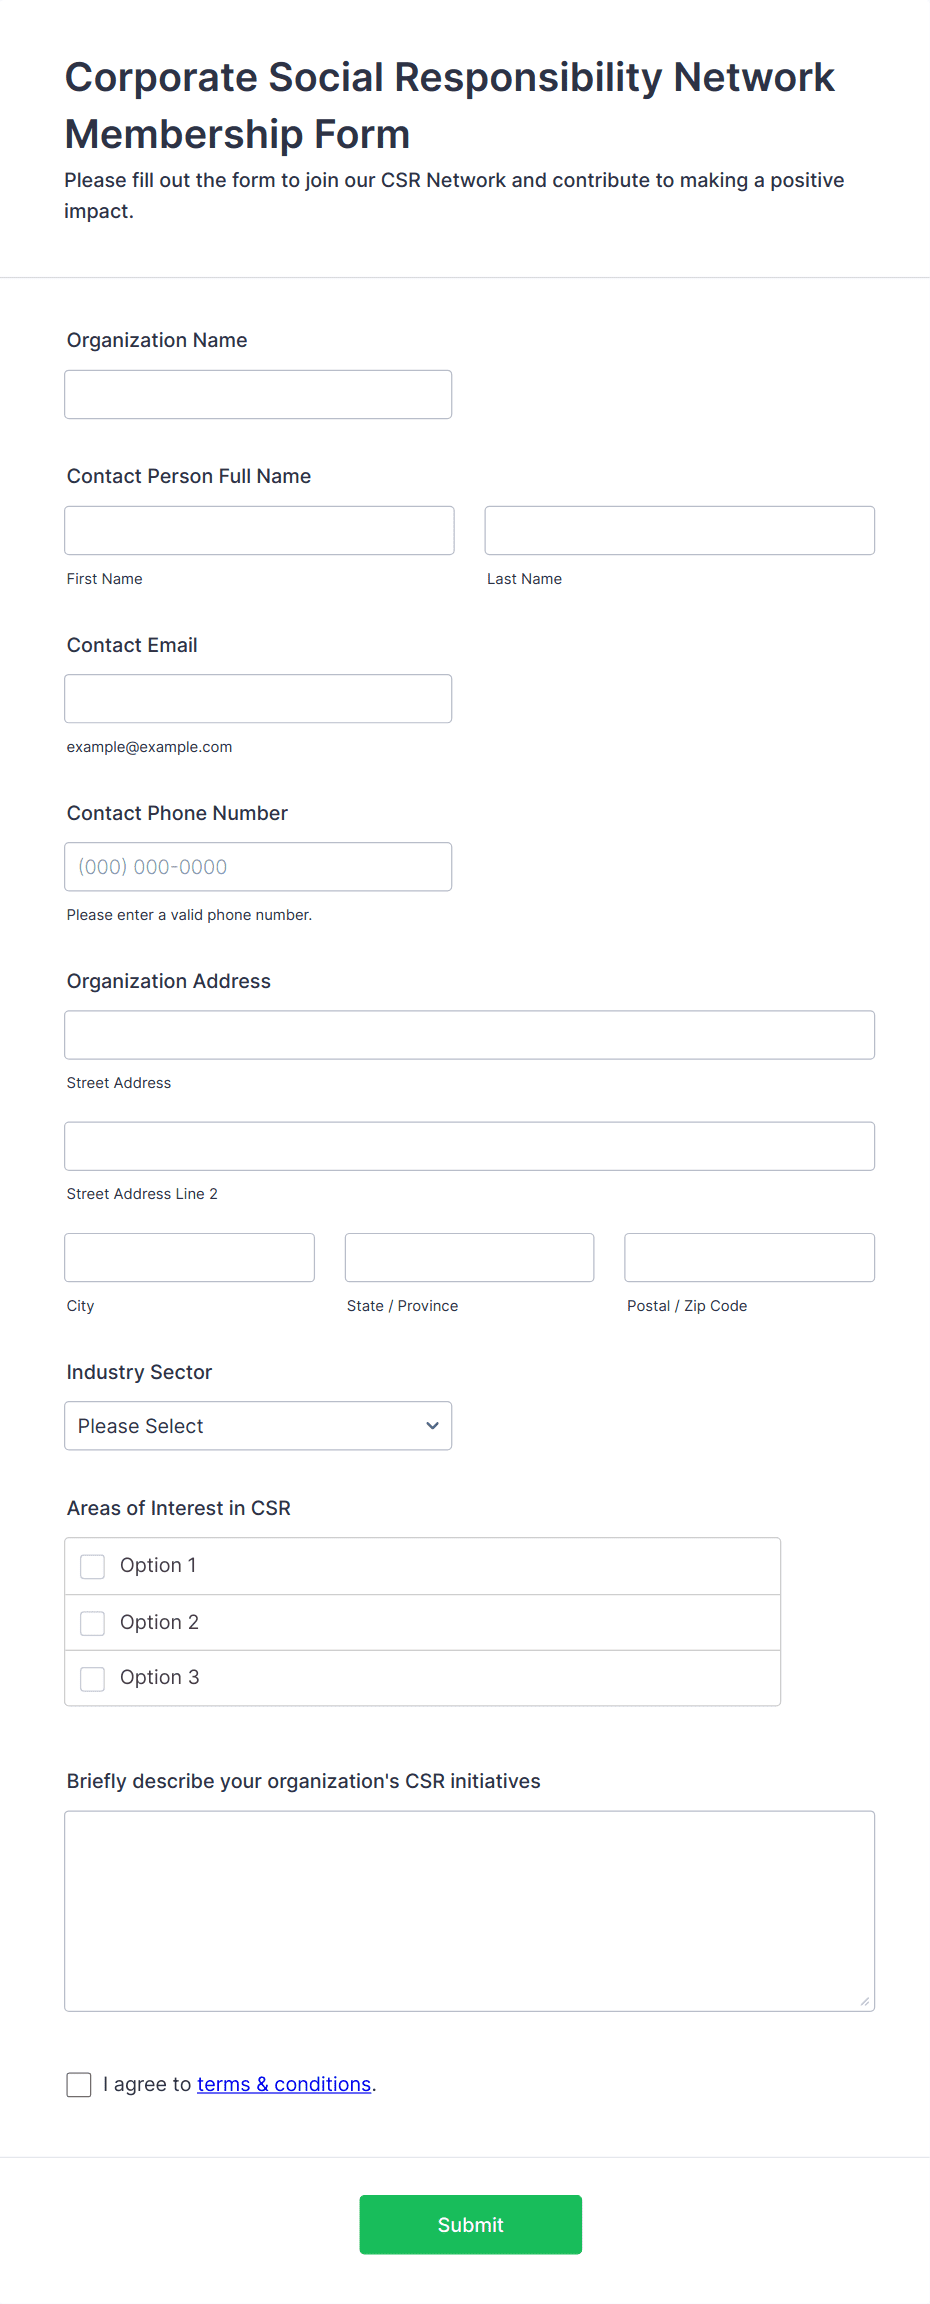The width and height of the screenshot is (930, 2304).
Task: Click the textarea resize handle corner
Action: click(x=865, y=2001)
